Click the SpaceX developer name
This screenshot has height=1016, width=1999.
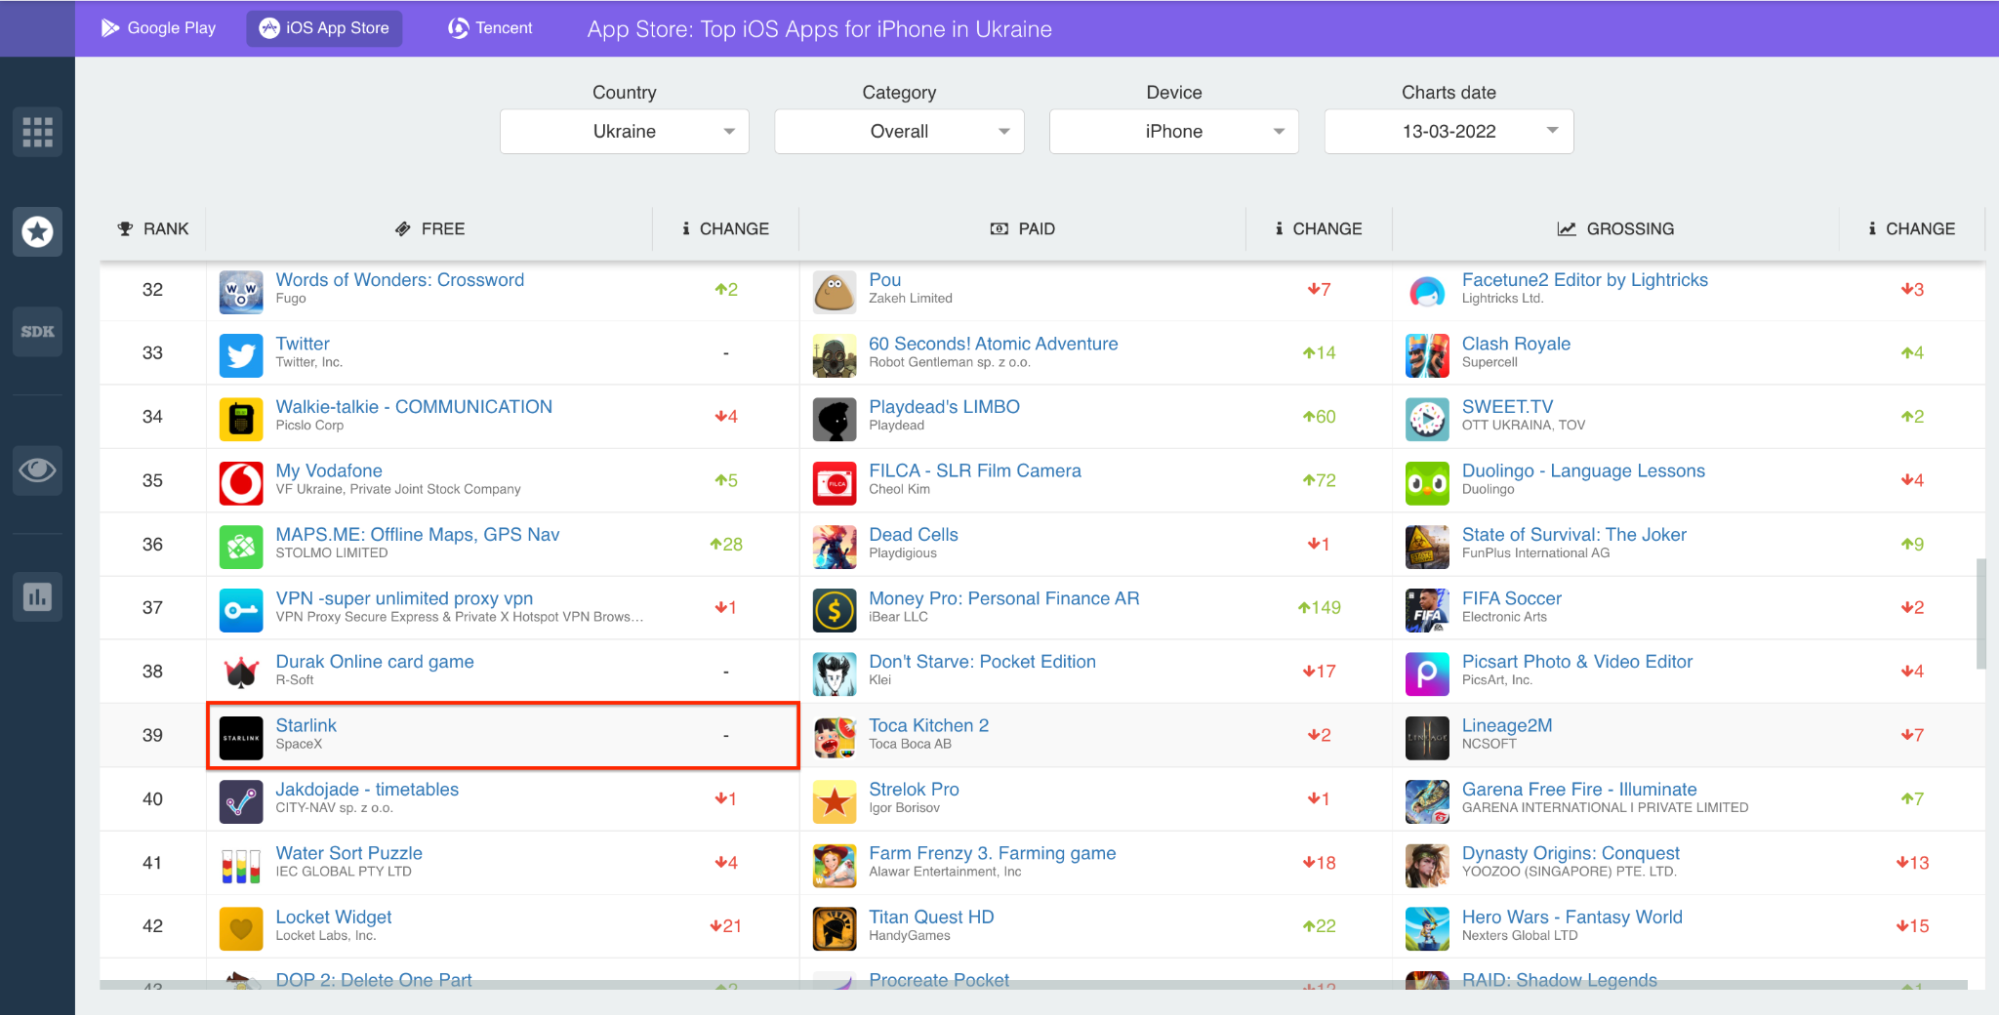coord(299,744)
